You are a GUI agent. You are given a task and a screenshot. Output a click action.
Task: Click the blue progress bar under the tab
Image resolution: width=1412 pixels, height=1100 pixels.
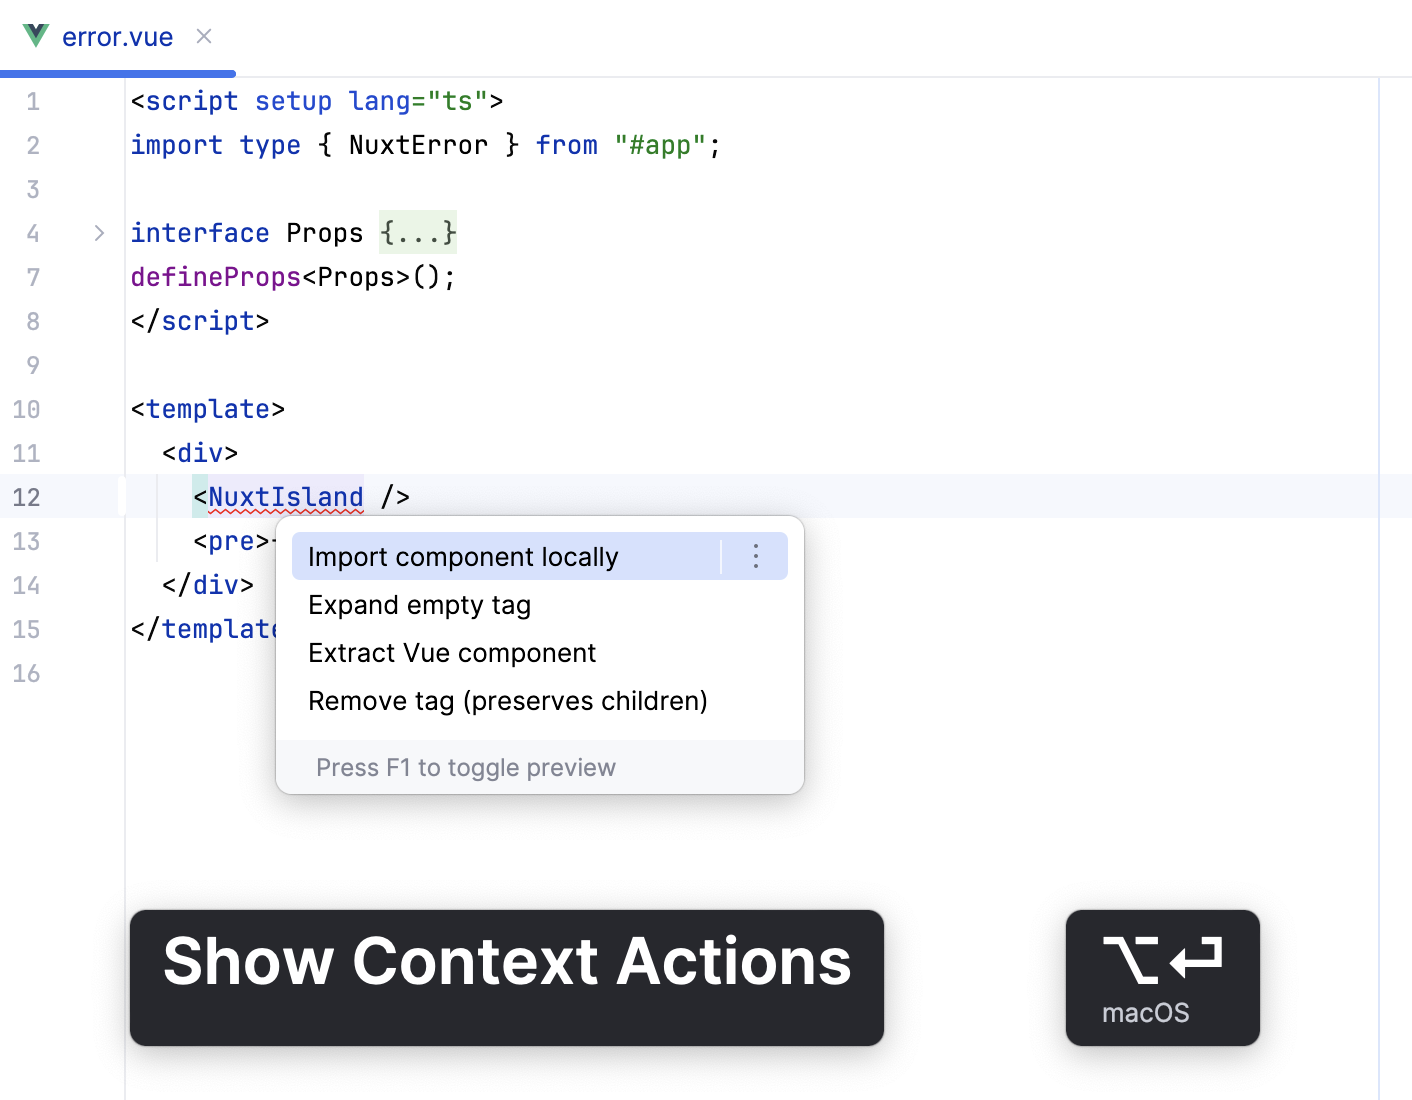click(x=118, y=71)
